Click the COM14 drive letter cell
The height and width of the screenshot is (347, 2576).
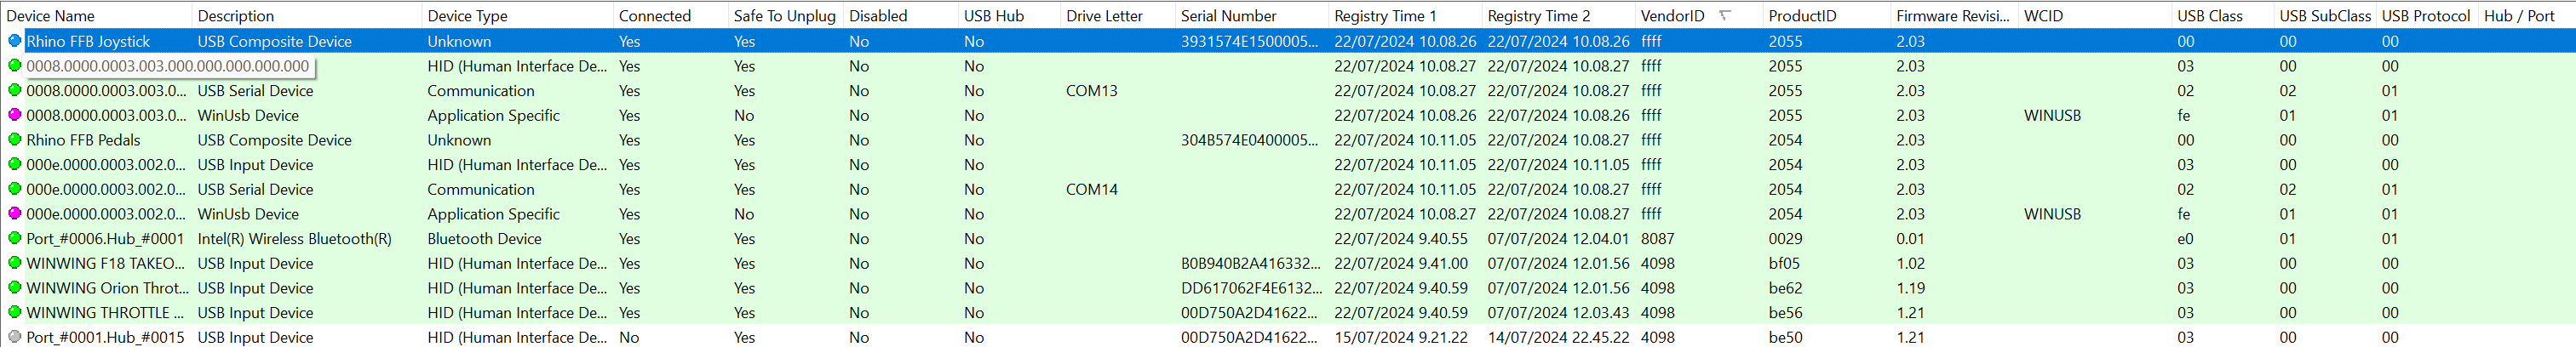[1091, 189]
